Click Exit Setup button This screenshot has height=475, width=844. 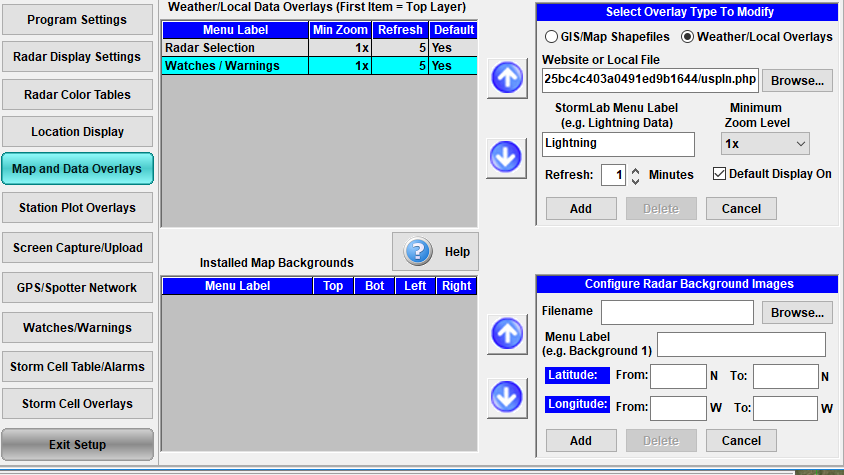[78, 444]
